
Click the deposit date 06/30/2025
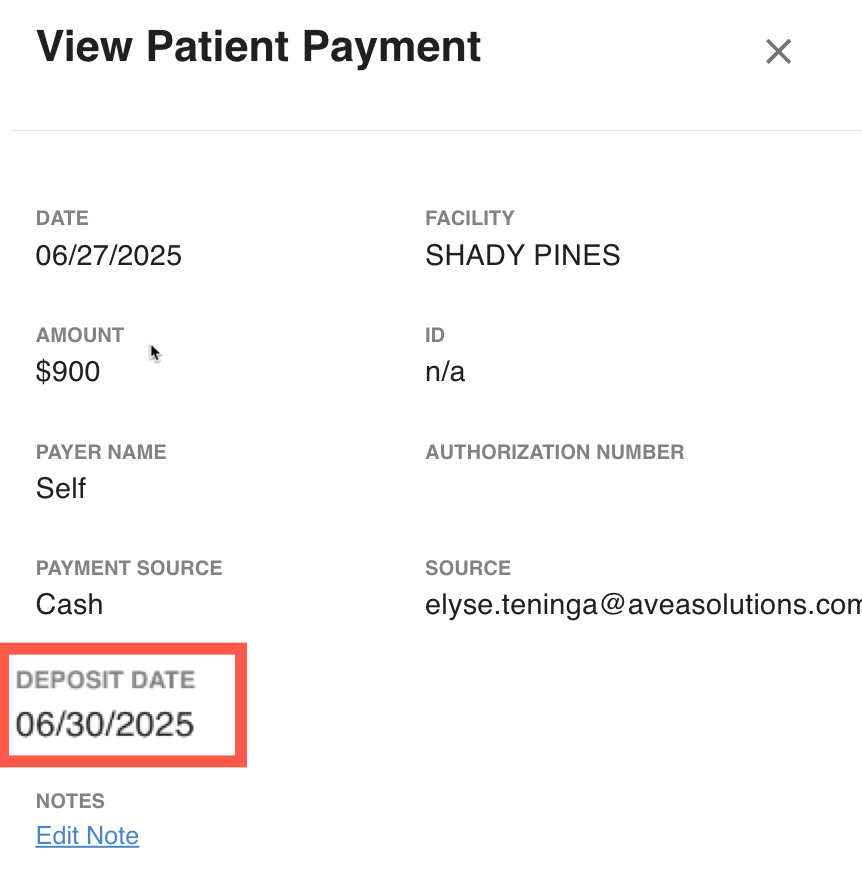point(105,724)
